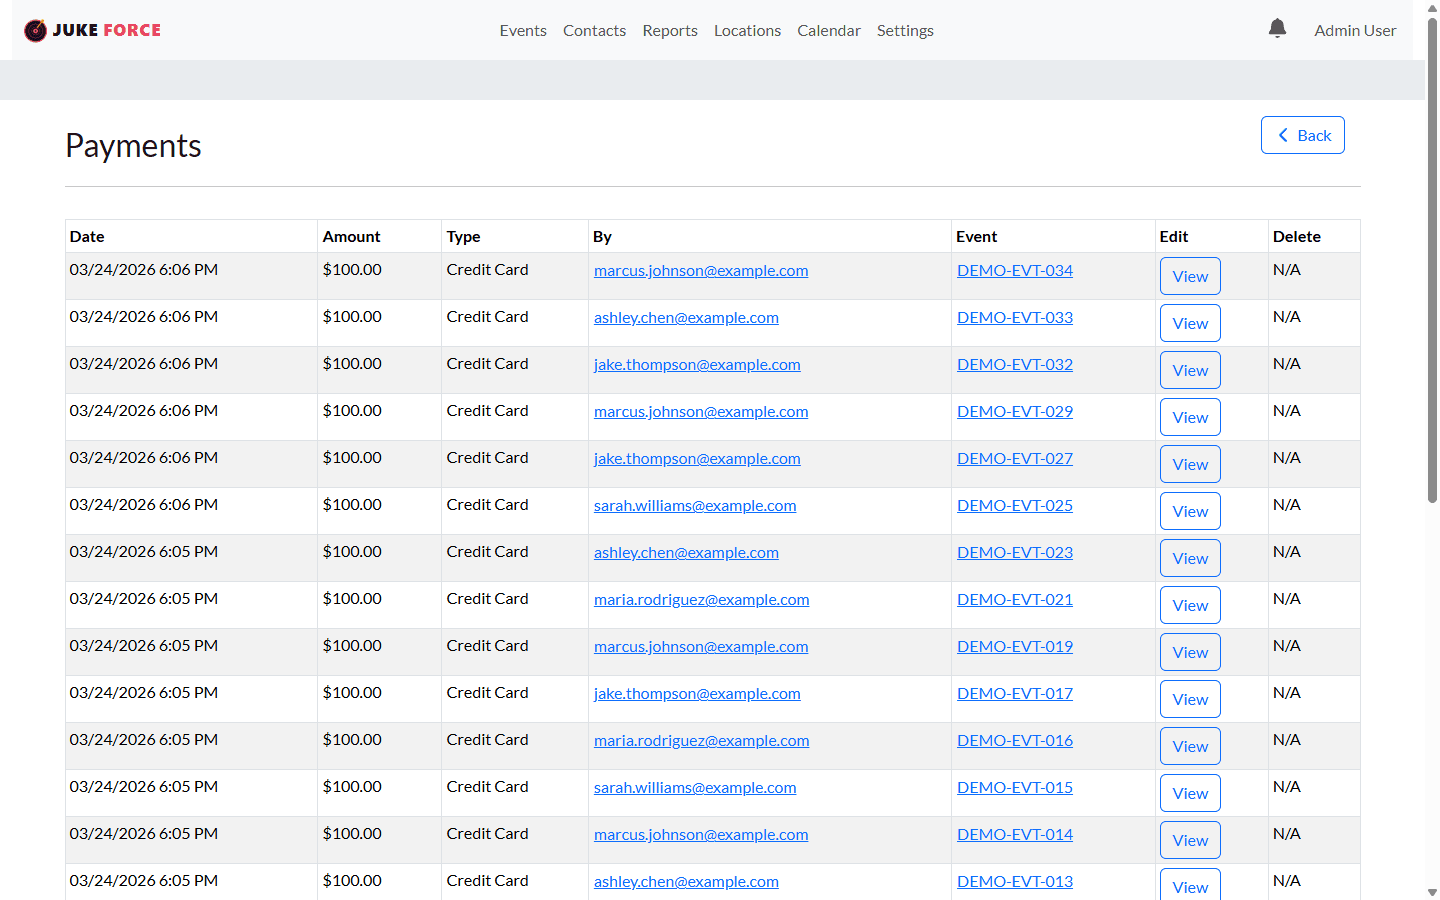Screen dimensions: 1440x900
Task: Open event link DEMO-EVT-033
Action: [1014, 318]
